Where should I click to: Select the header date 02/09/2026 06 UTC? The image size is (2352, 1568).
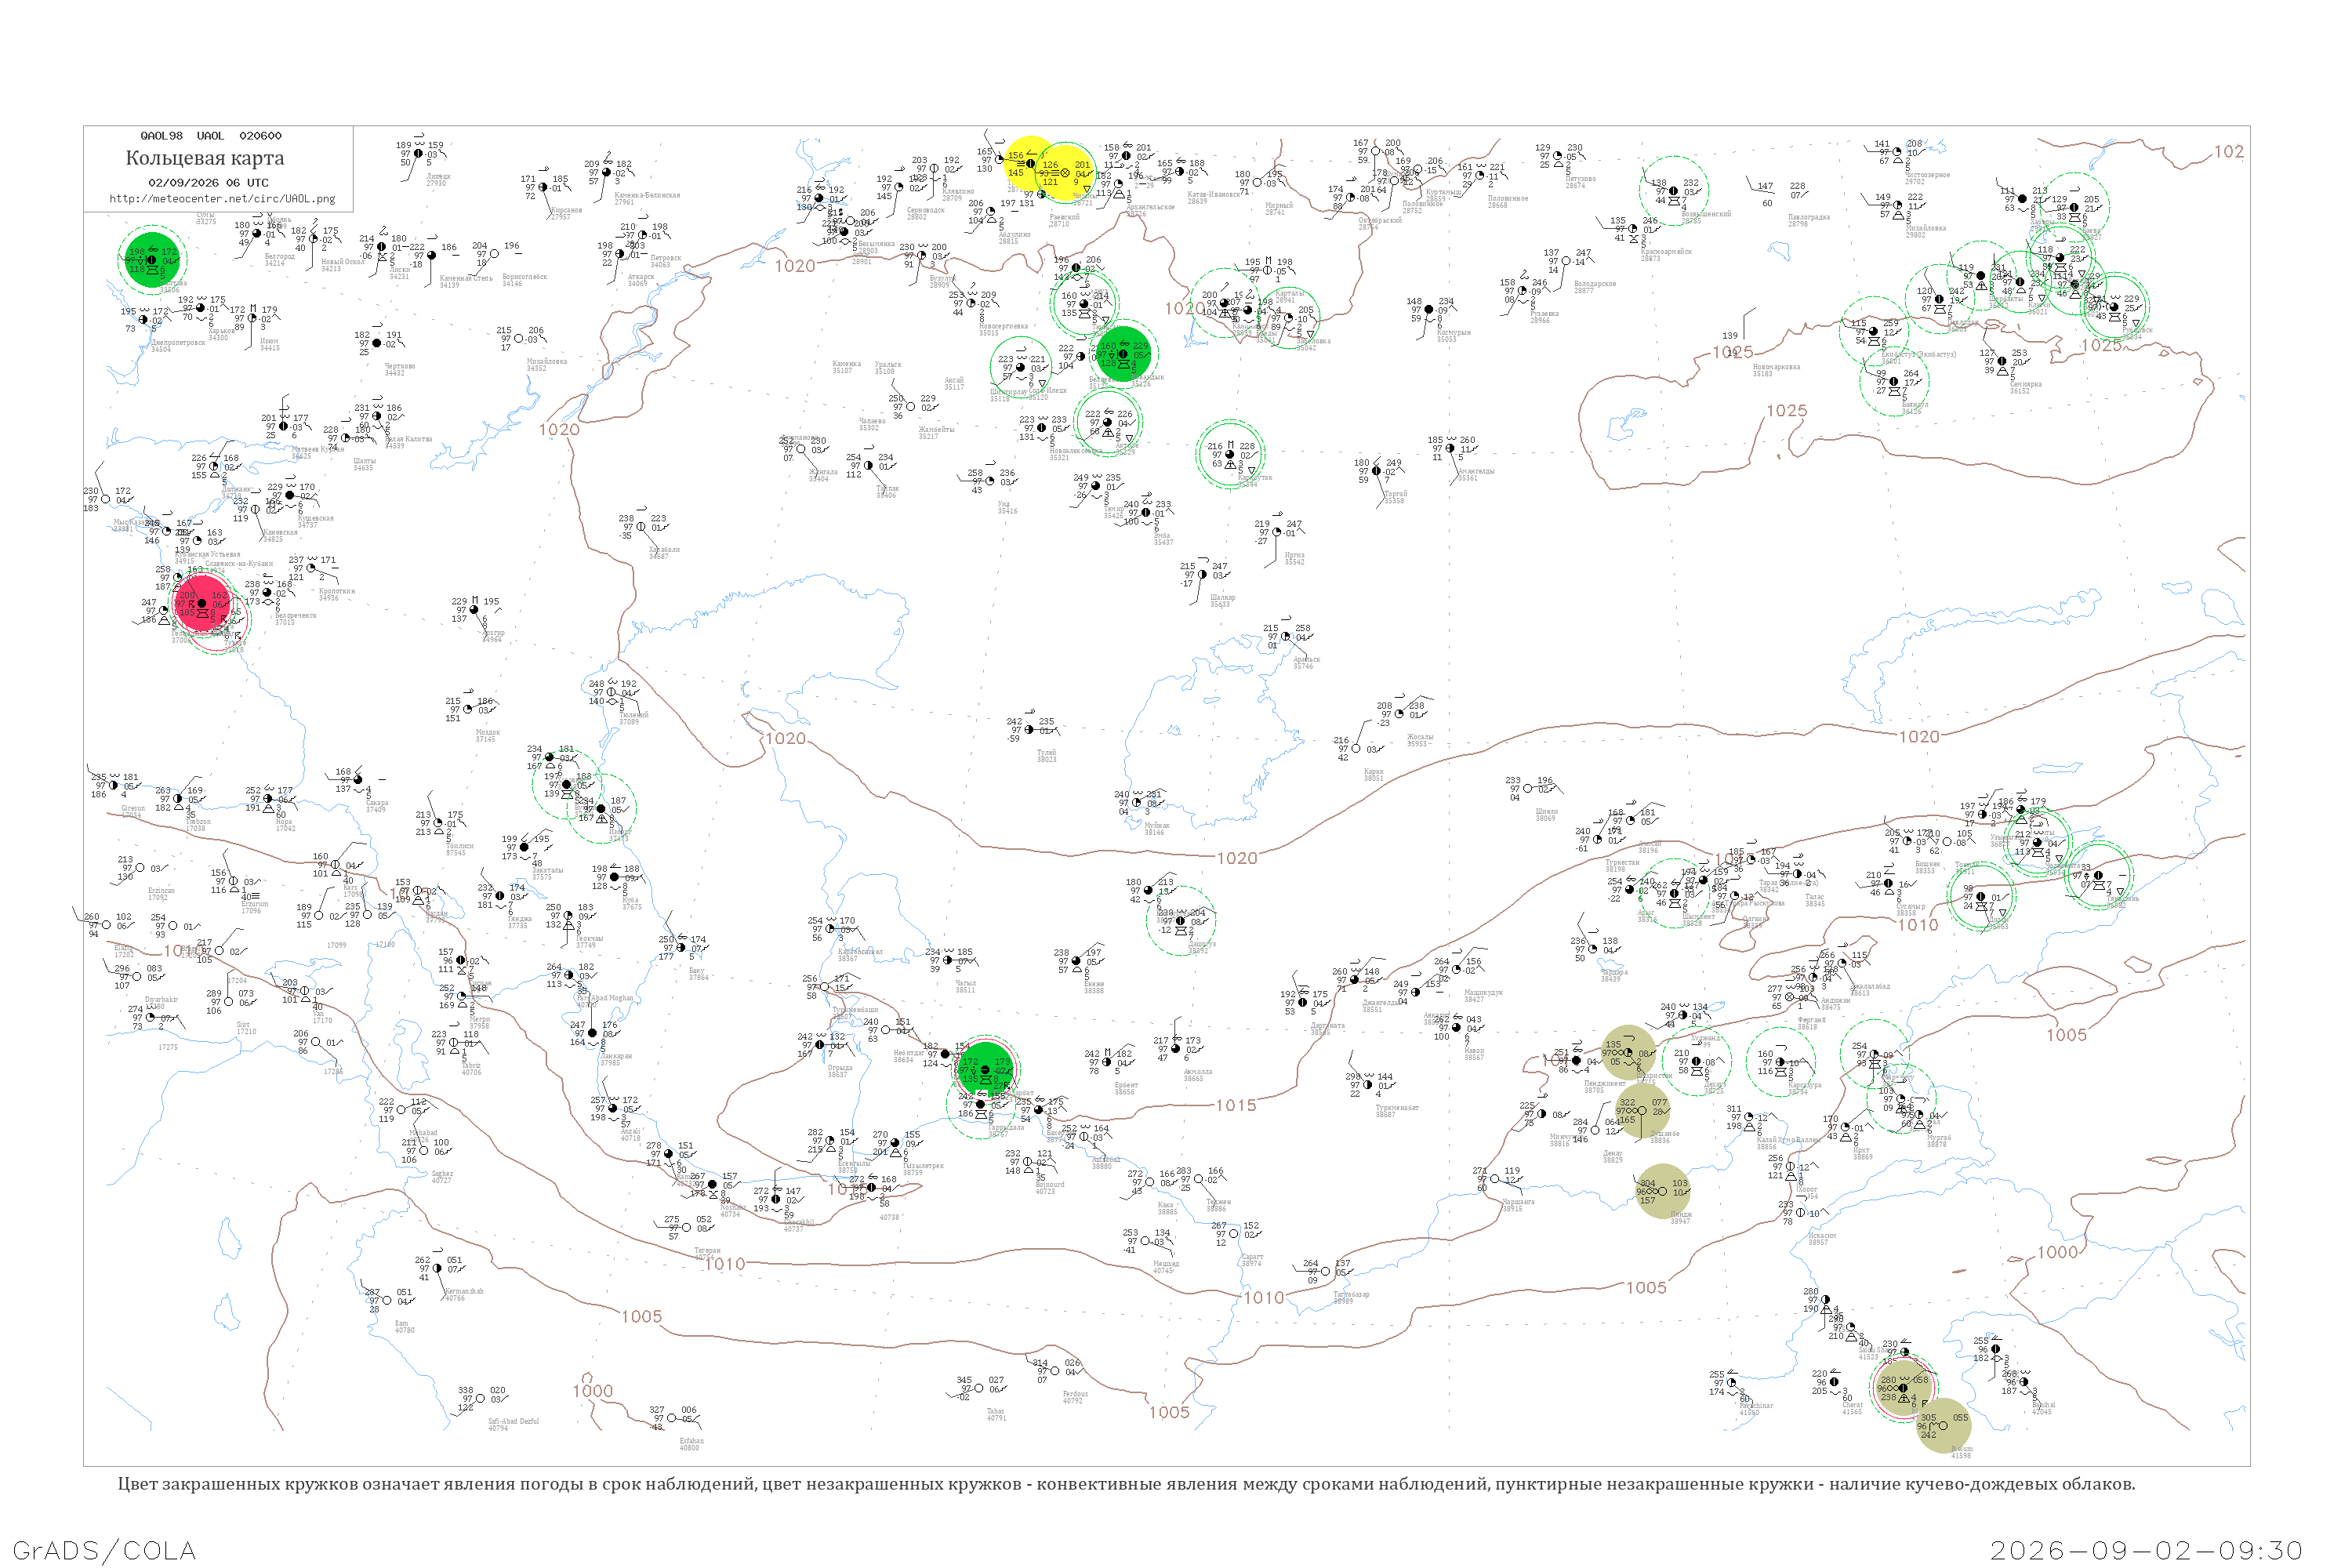click(208, 183)
